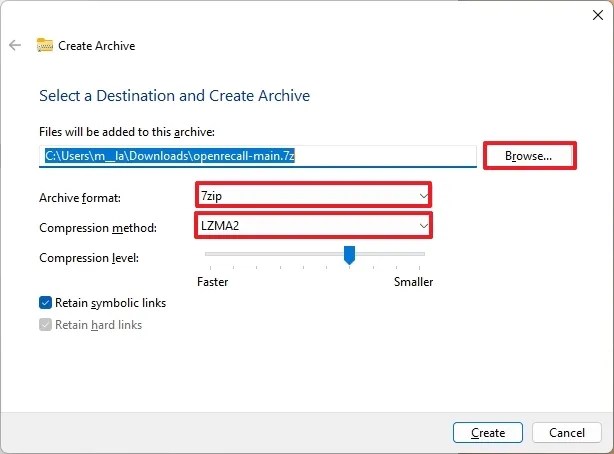Close the Create Archive dialog

point(598,15)
